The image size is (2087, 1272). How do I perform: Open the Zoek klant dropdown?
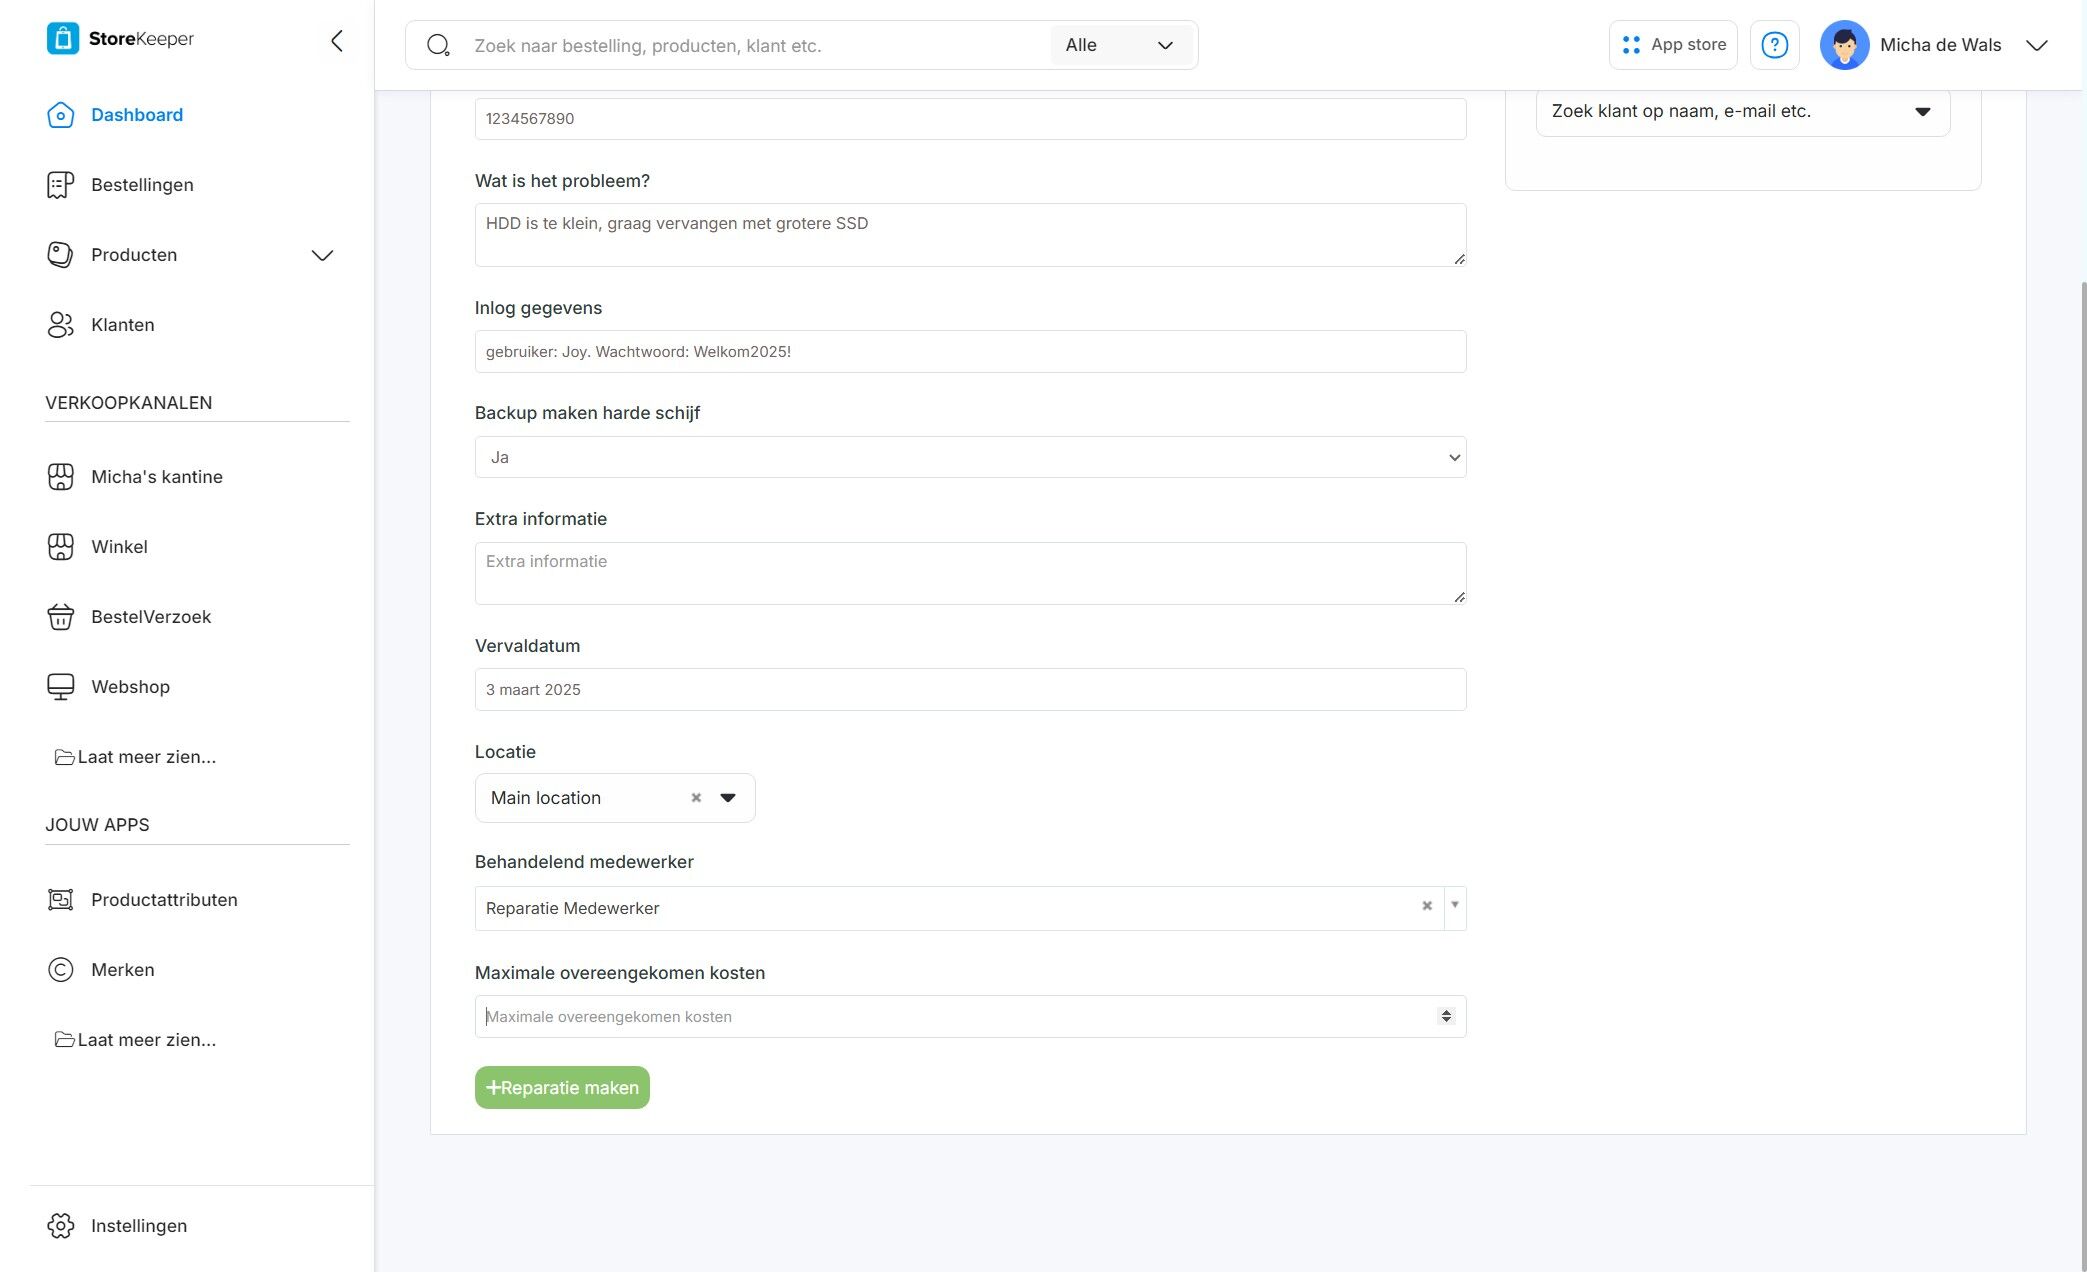1742,111
